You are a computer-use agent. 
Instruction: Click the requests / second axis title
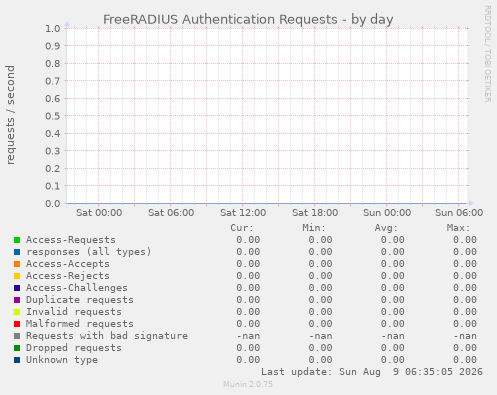10,115
